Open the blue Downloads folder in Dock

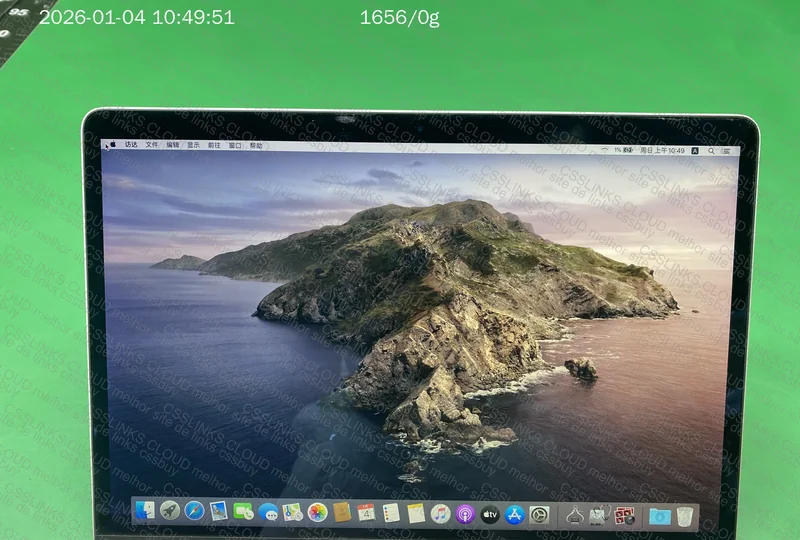click(x=660, y=517)
